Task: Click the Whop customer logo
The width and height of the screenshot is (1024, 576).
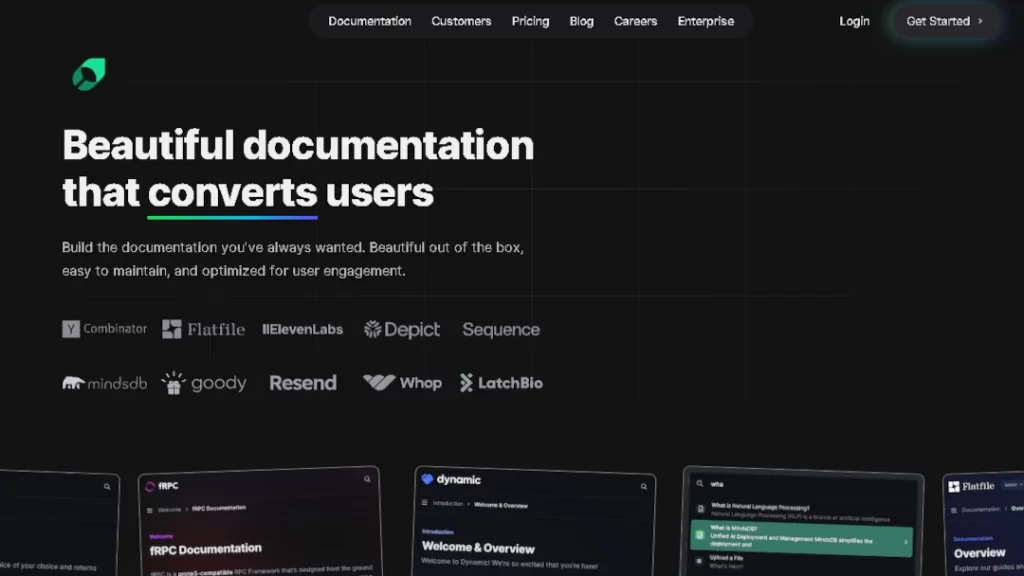Action: 402,383
